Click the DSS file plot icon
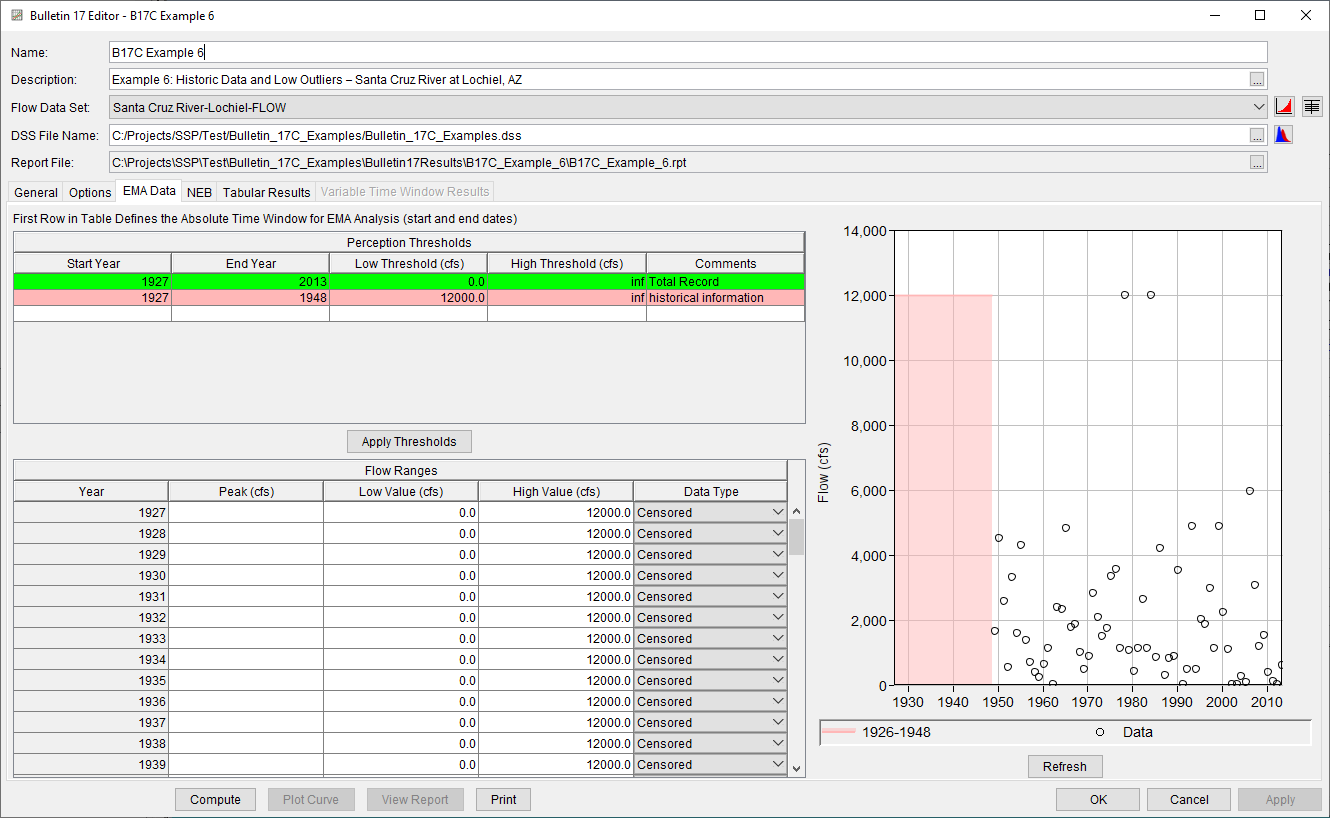The width and height of the screenshot is (1330, 818). coord(1283,135)
